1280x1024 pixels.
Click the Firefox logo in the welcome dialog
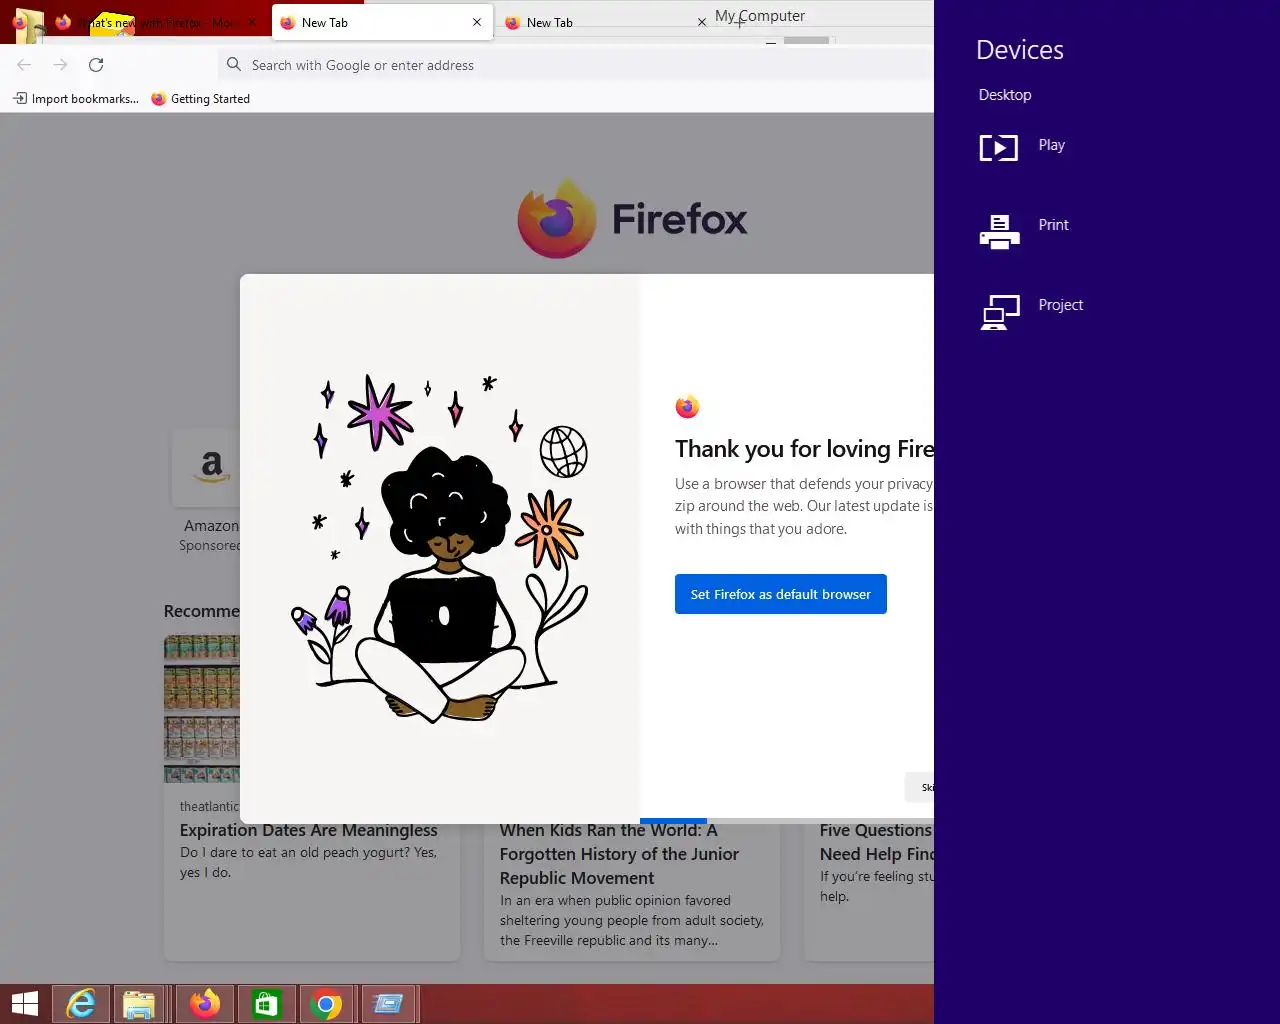687,406
